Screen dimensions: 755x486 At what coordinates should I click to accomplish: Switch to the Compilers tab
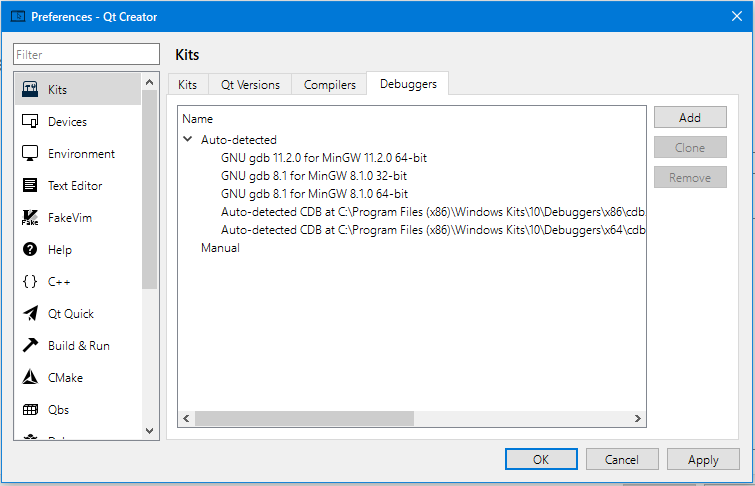[329, 85]
